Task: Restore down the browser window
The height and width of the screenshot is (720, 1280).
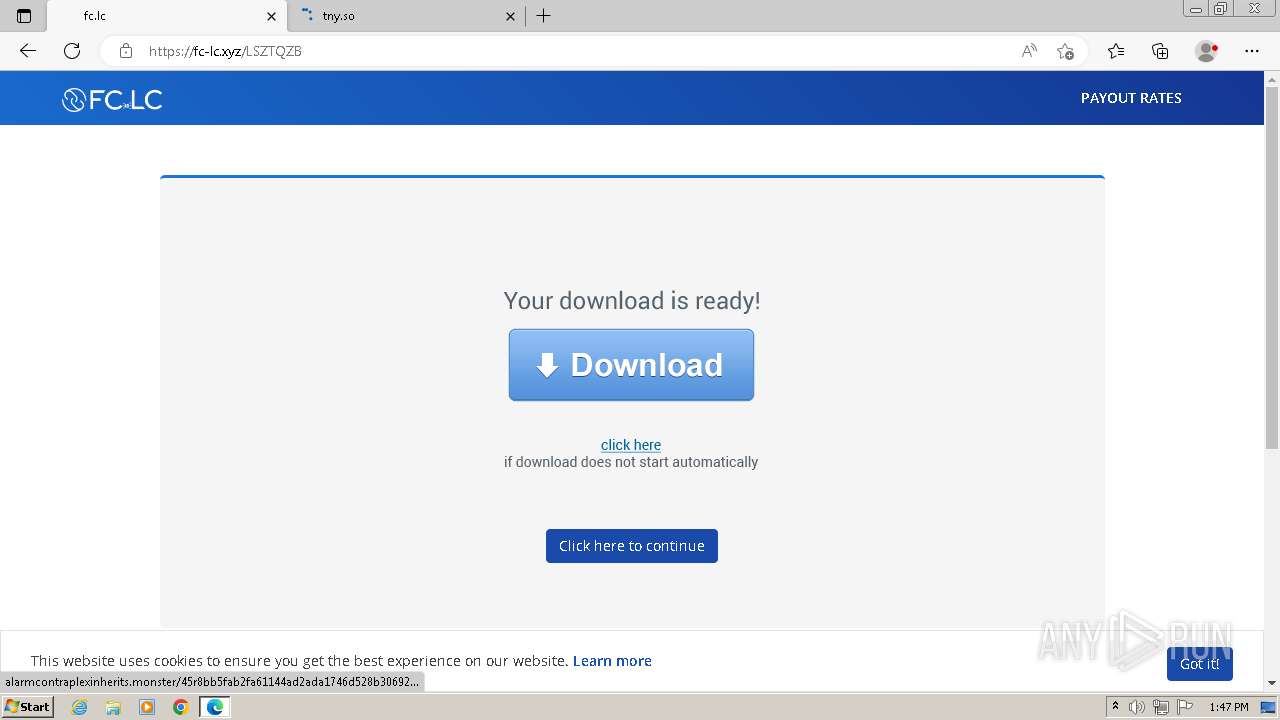Action: point(1221,9)
